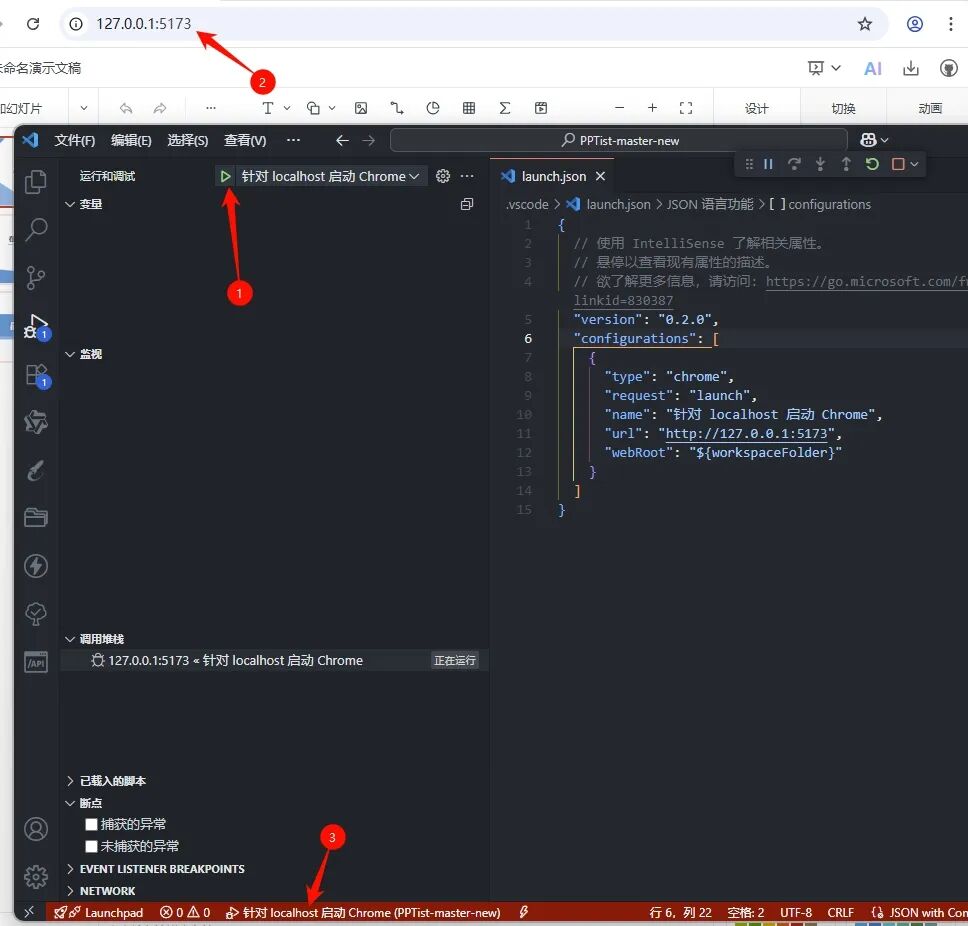Open the Accounts icon in the activity bar
968x926 pixels.
[x=36, y=828]
